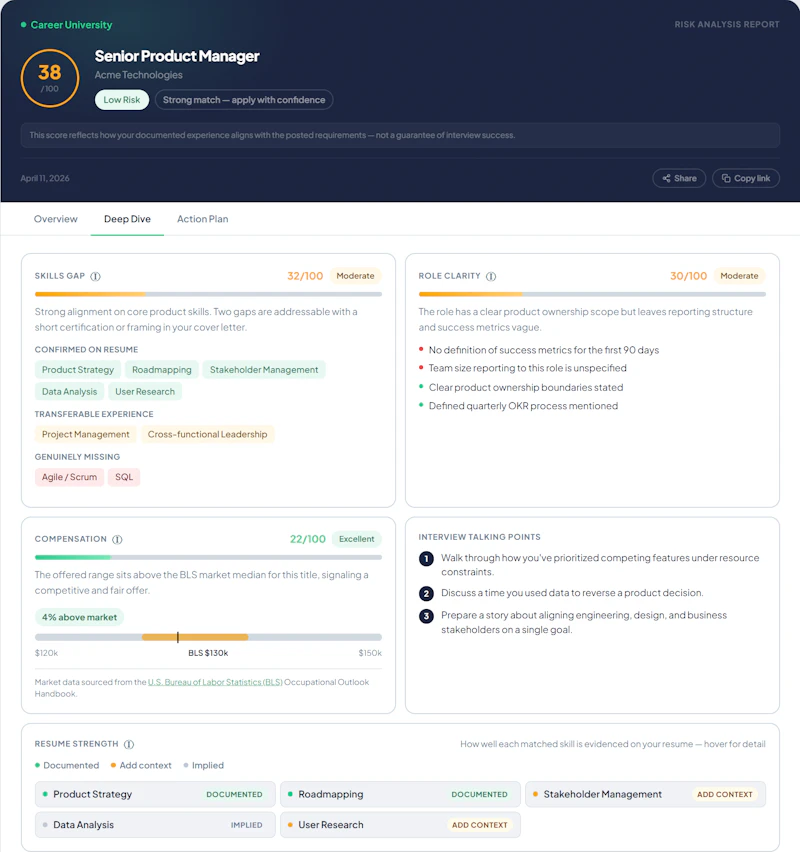Switch to the Action Plan tab
The width and height of the screenshot is (800, 852).
click(203, 219)
